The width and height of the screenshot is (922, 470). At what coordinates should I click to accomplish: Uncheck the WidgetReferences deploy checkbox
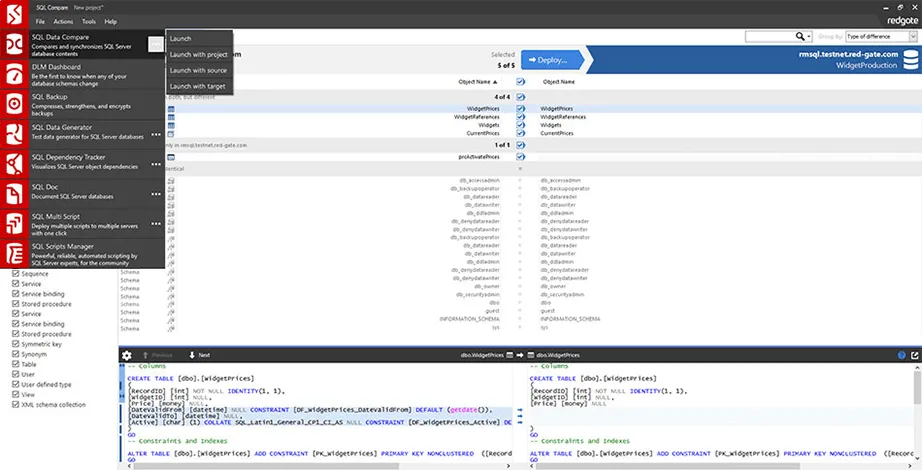pos(520,117)
